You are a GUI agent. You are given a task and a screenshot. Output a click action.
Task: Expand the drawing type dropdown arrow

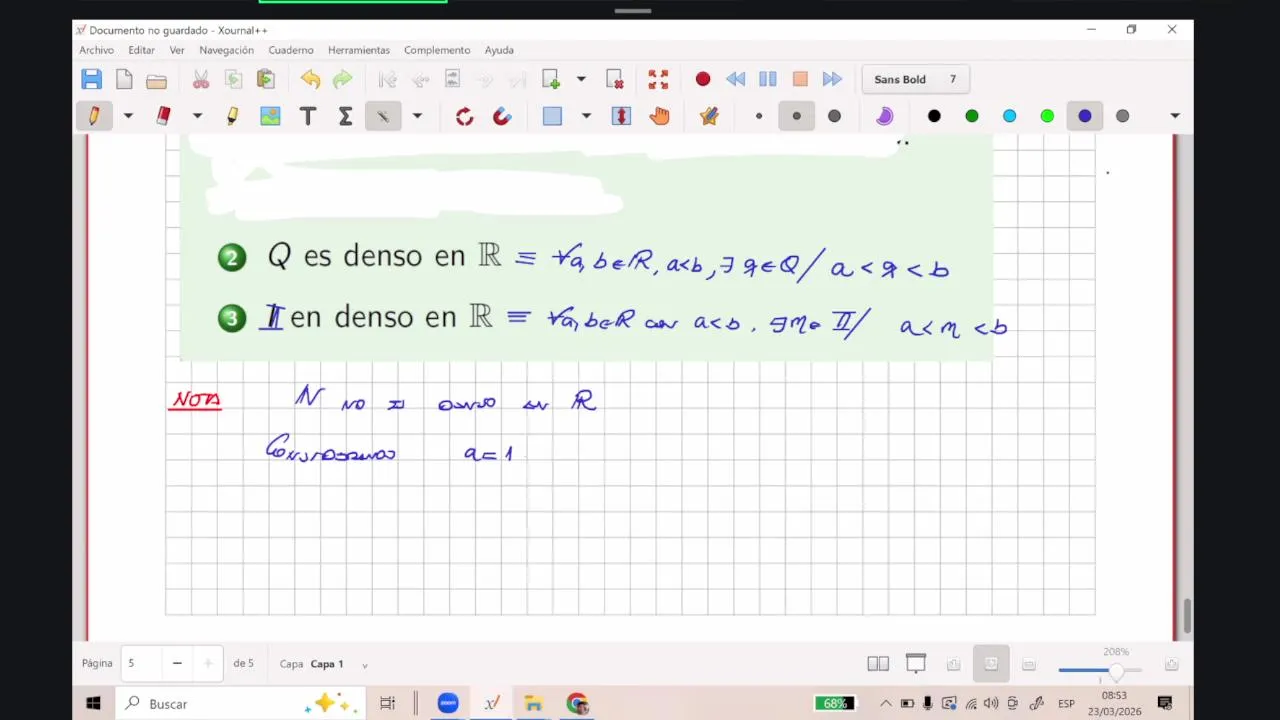(x=417, y=116)
